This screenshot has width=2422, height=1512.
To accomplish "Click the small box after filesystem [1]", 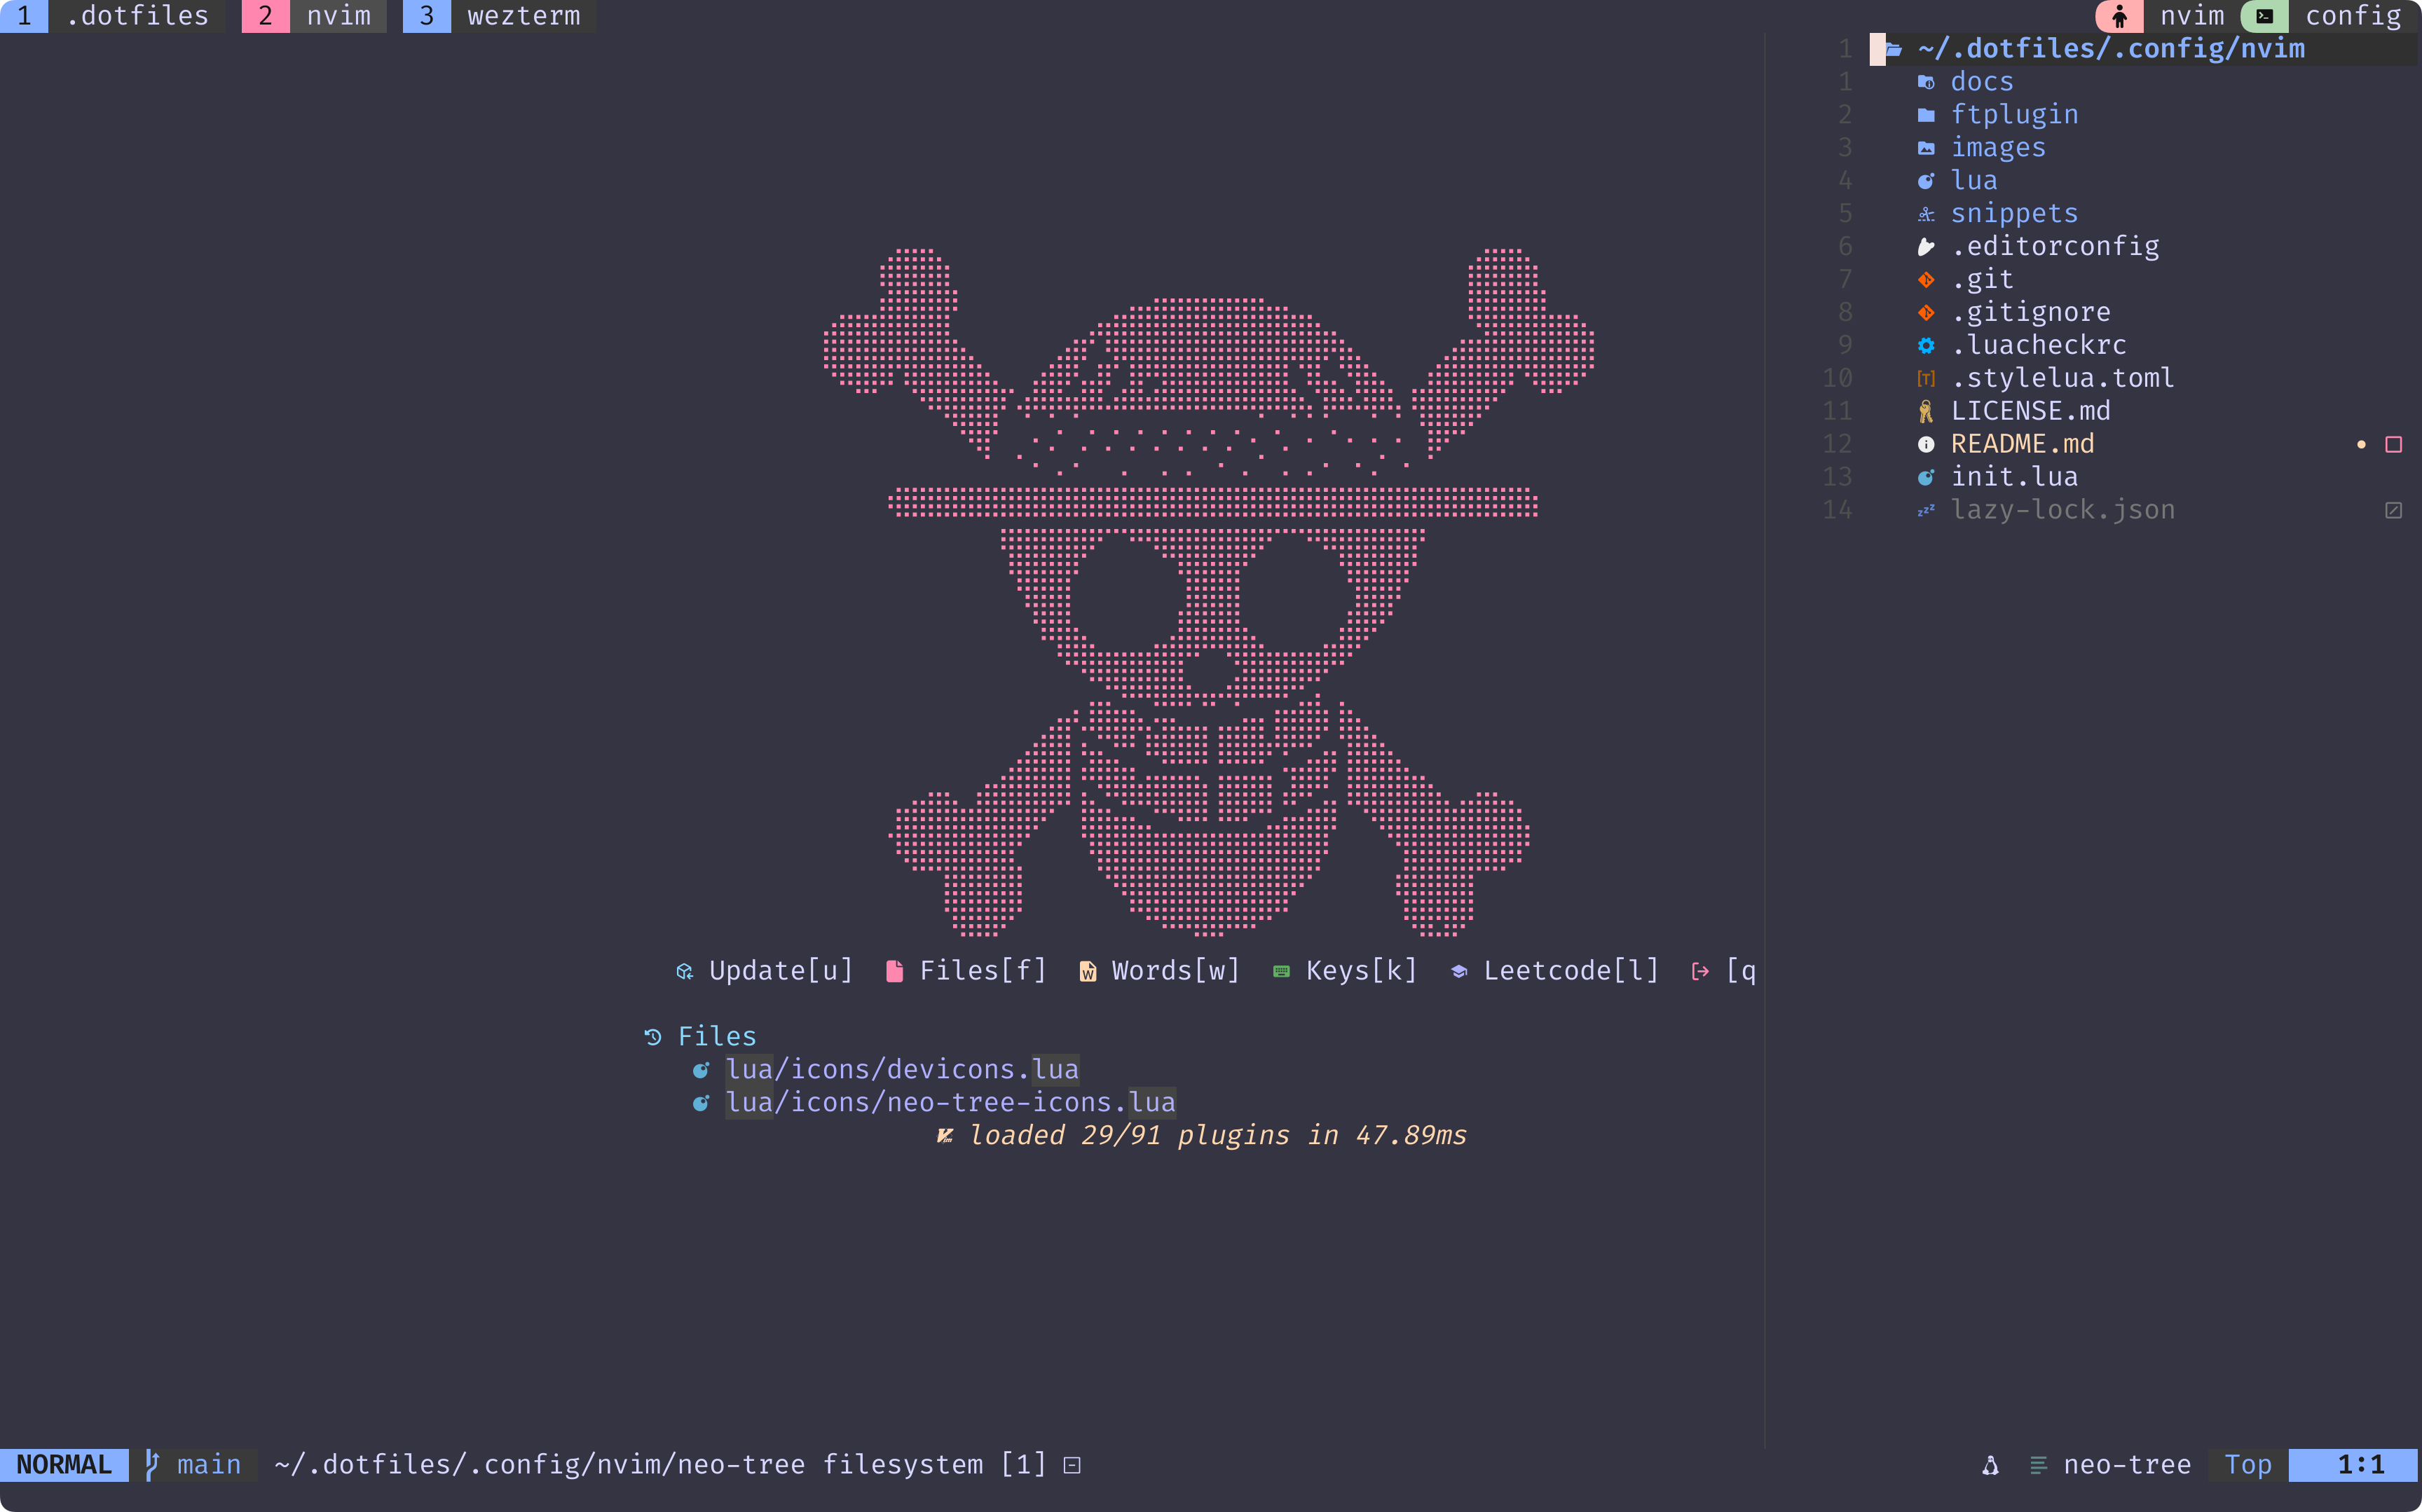I will point(1072,1465).
